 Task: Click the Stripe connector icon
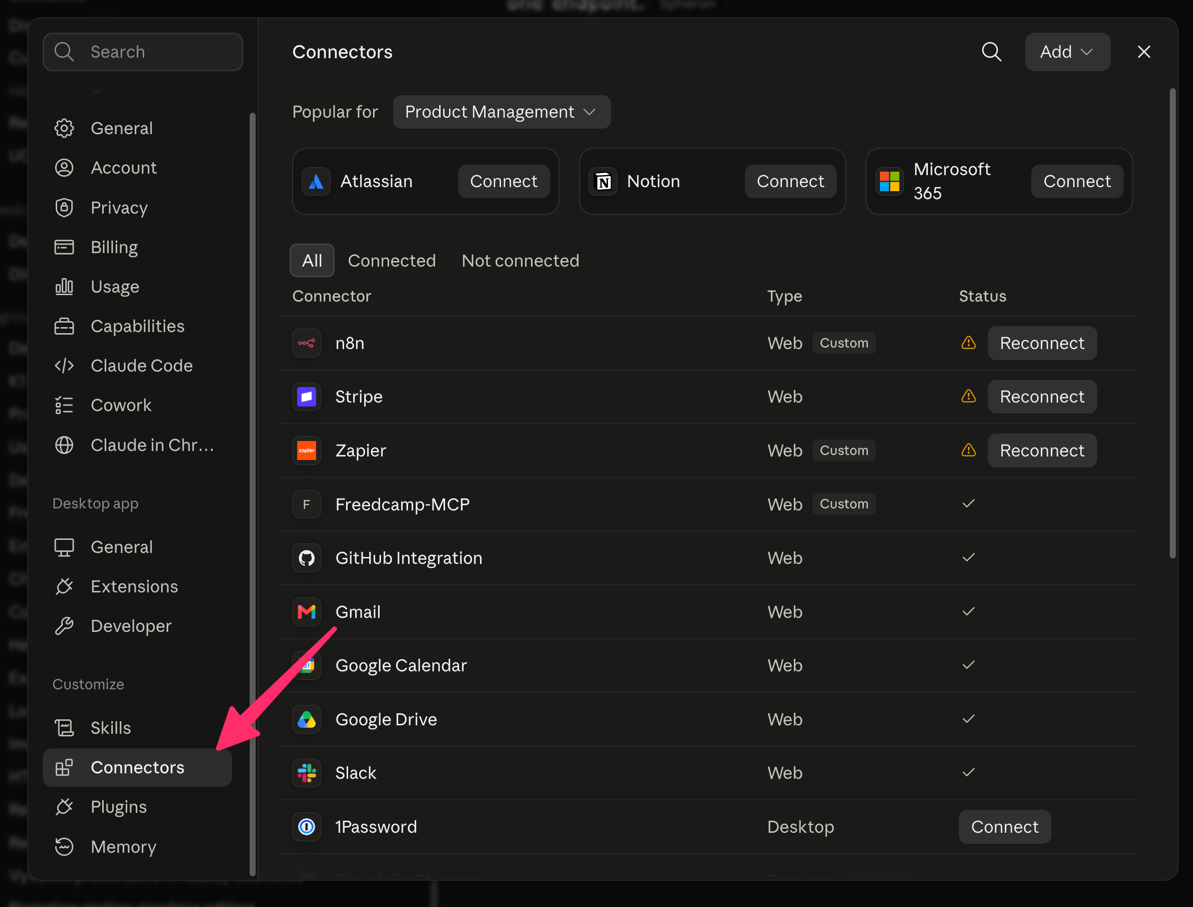tap(307, 396)
